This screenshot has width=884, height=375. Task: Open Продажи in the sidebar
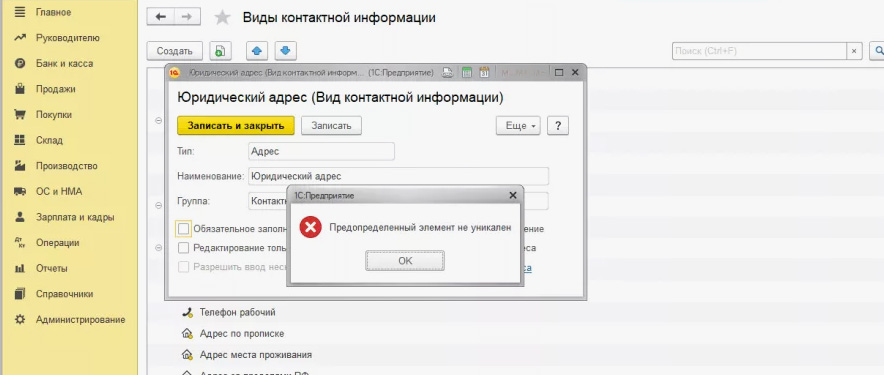(x=55, y=89)
